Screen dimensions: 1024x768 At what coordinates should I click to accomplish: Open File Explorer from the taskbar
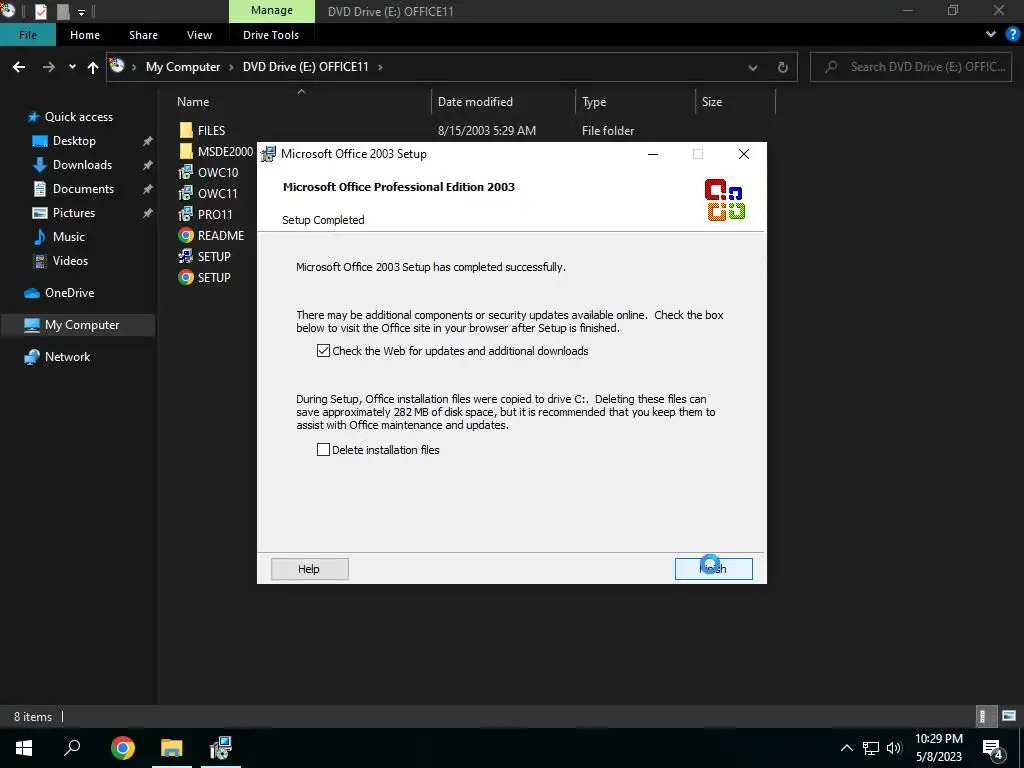point(172,747)
